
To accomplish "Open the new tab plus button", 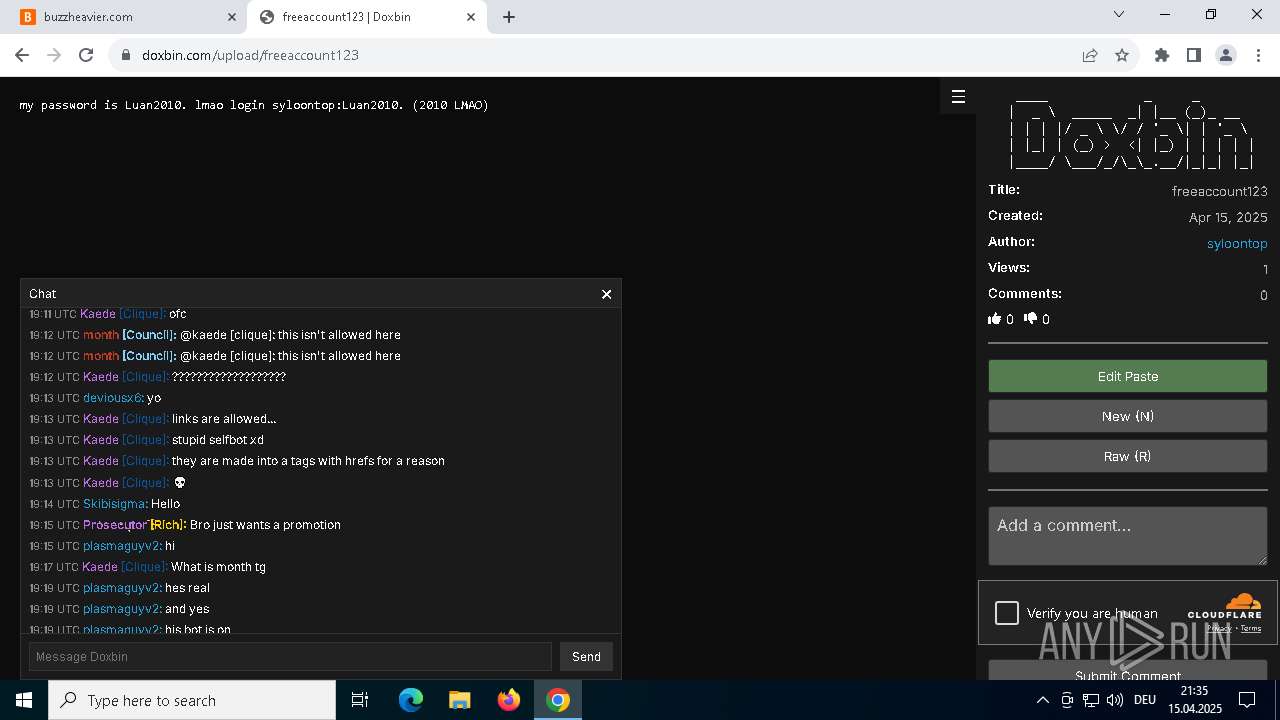I will [508, 17].
